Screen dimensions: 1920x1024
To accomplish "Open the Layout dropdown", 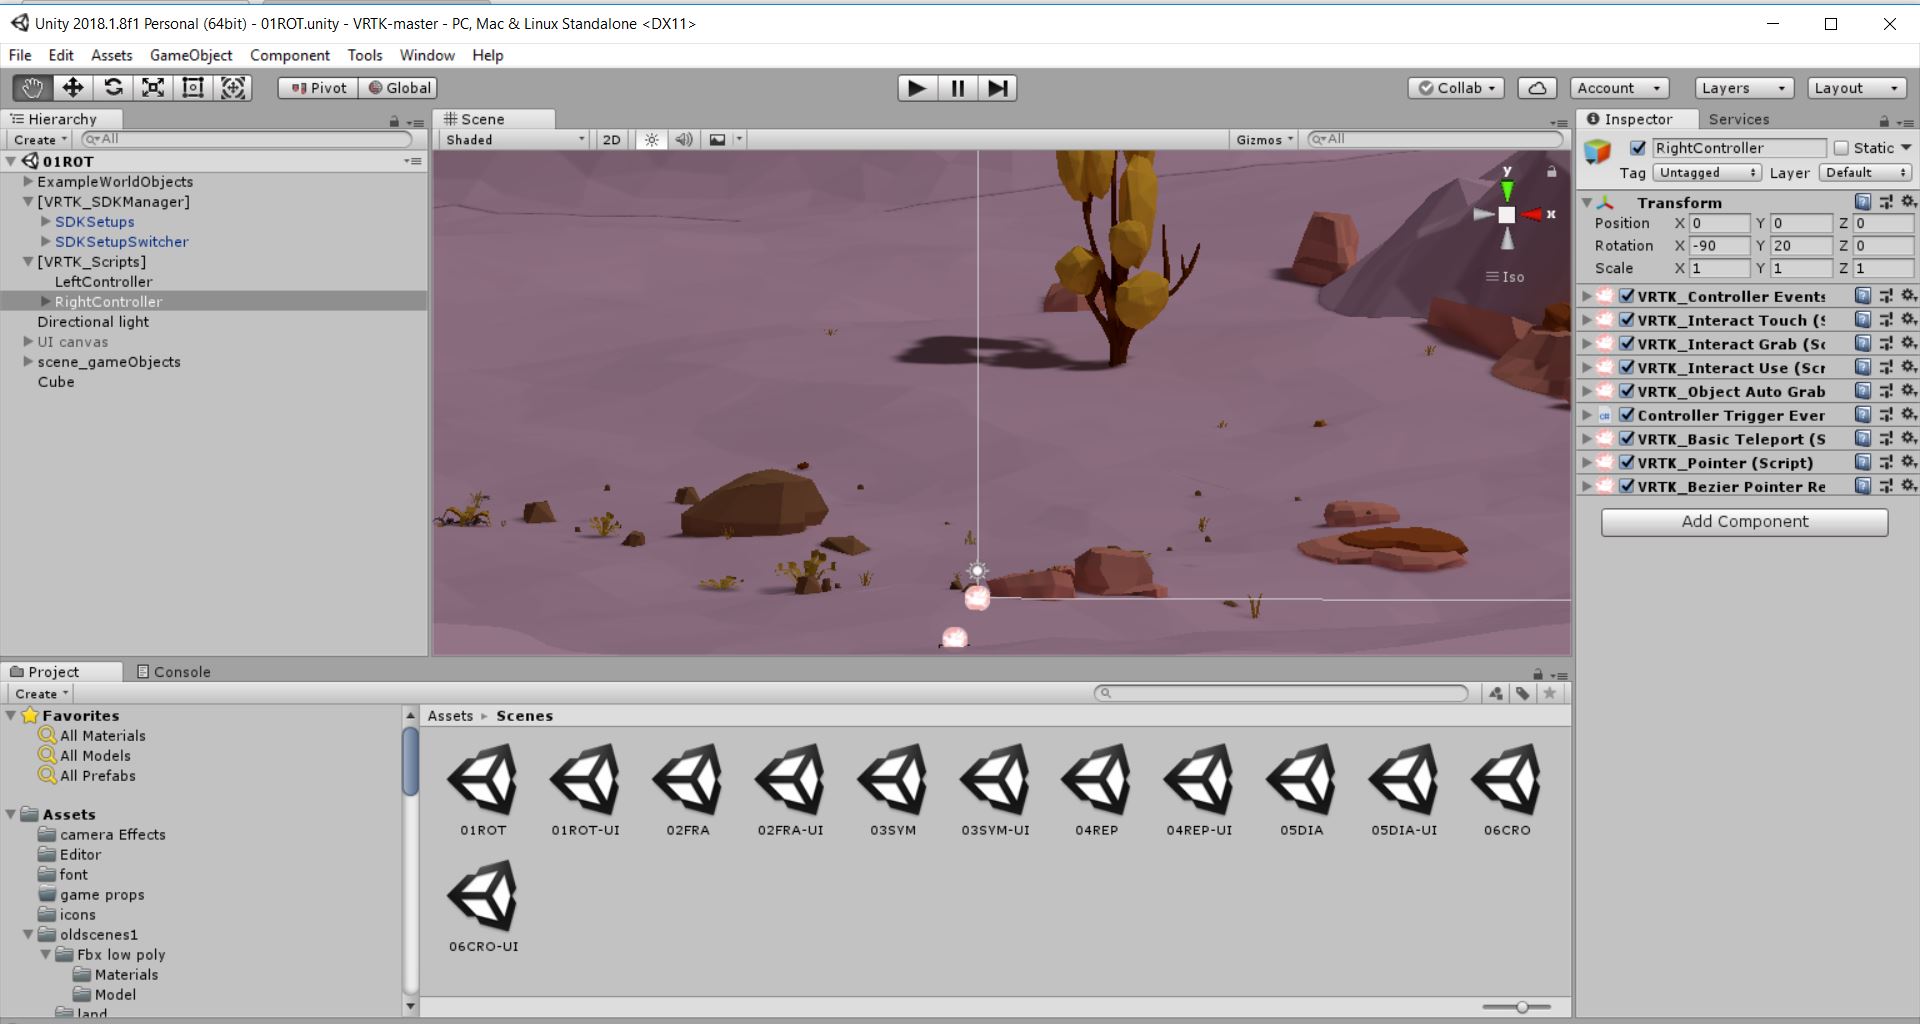I will pyautogui.click(x=1857, y=88).
